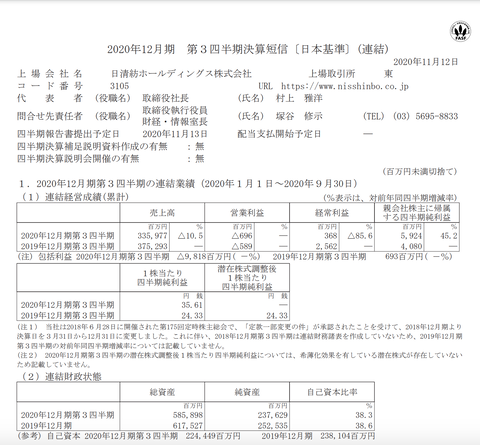Select document title 2020年12月期 第3四半期決算短信
Viewport: 480px width, 445px height.
(x=197, y=50)
